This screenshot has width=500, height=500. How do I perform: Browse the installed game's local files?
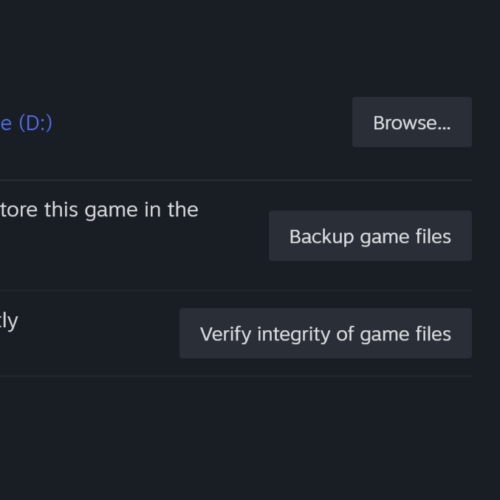tap(412, 122)
